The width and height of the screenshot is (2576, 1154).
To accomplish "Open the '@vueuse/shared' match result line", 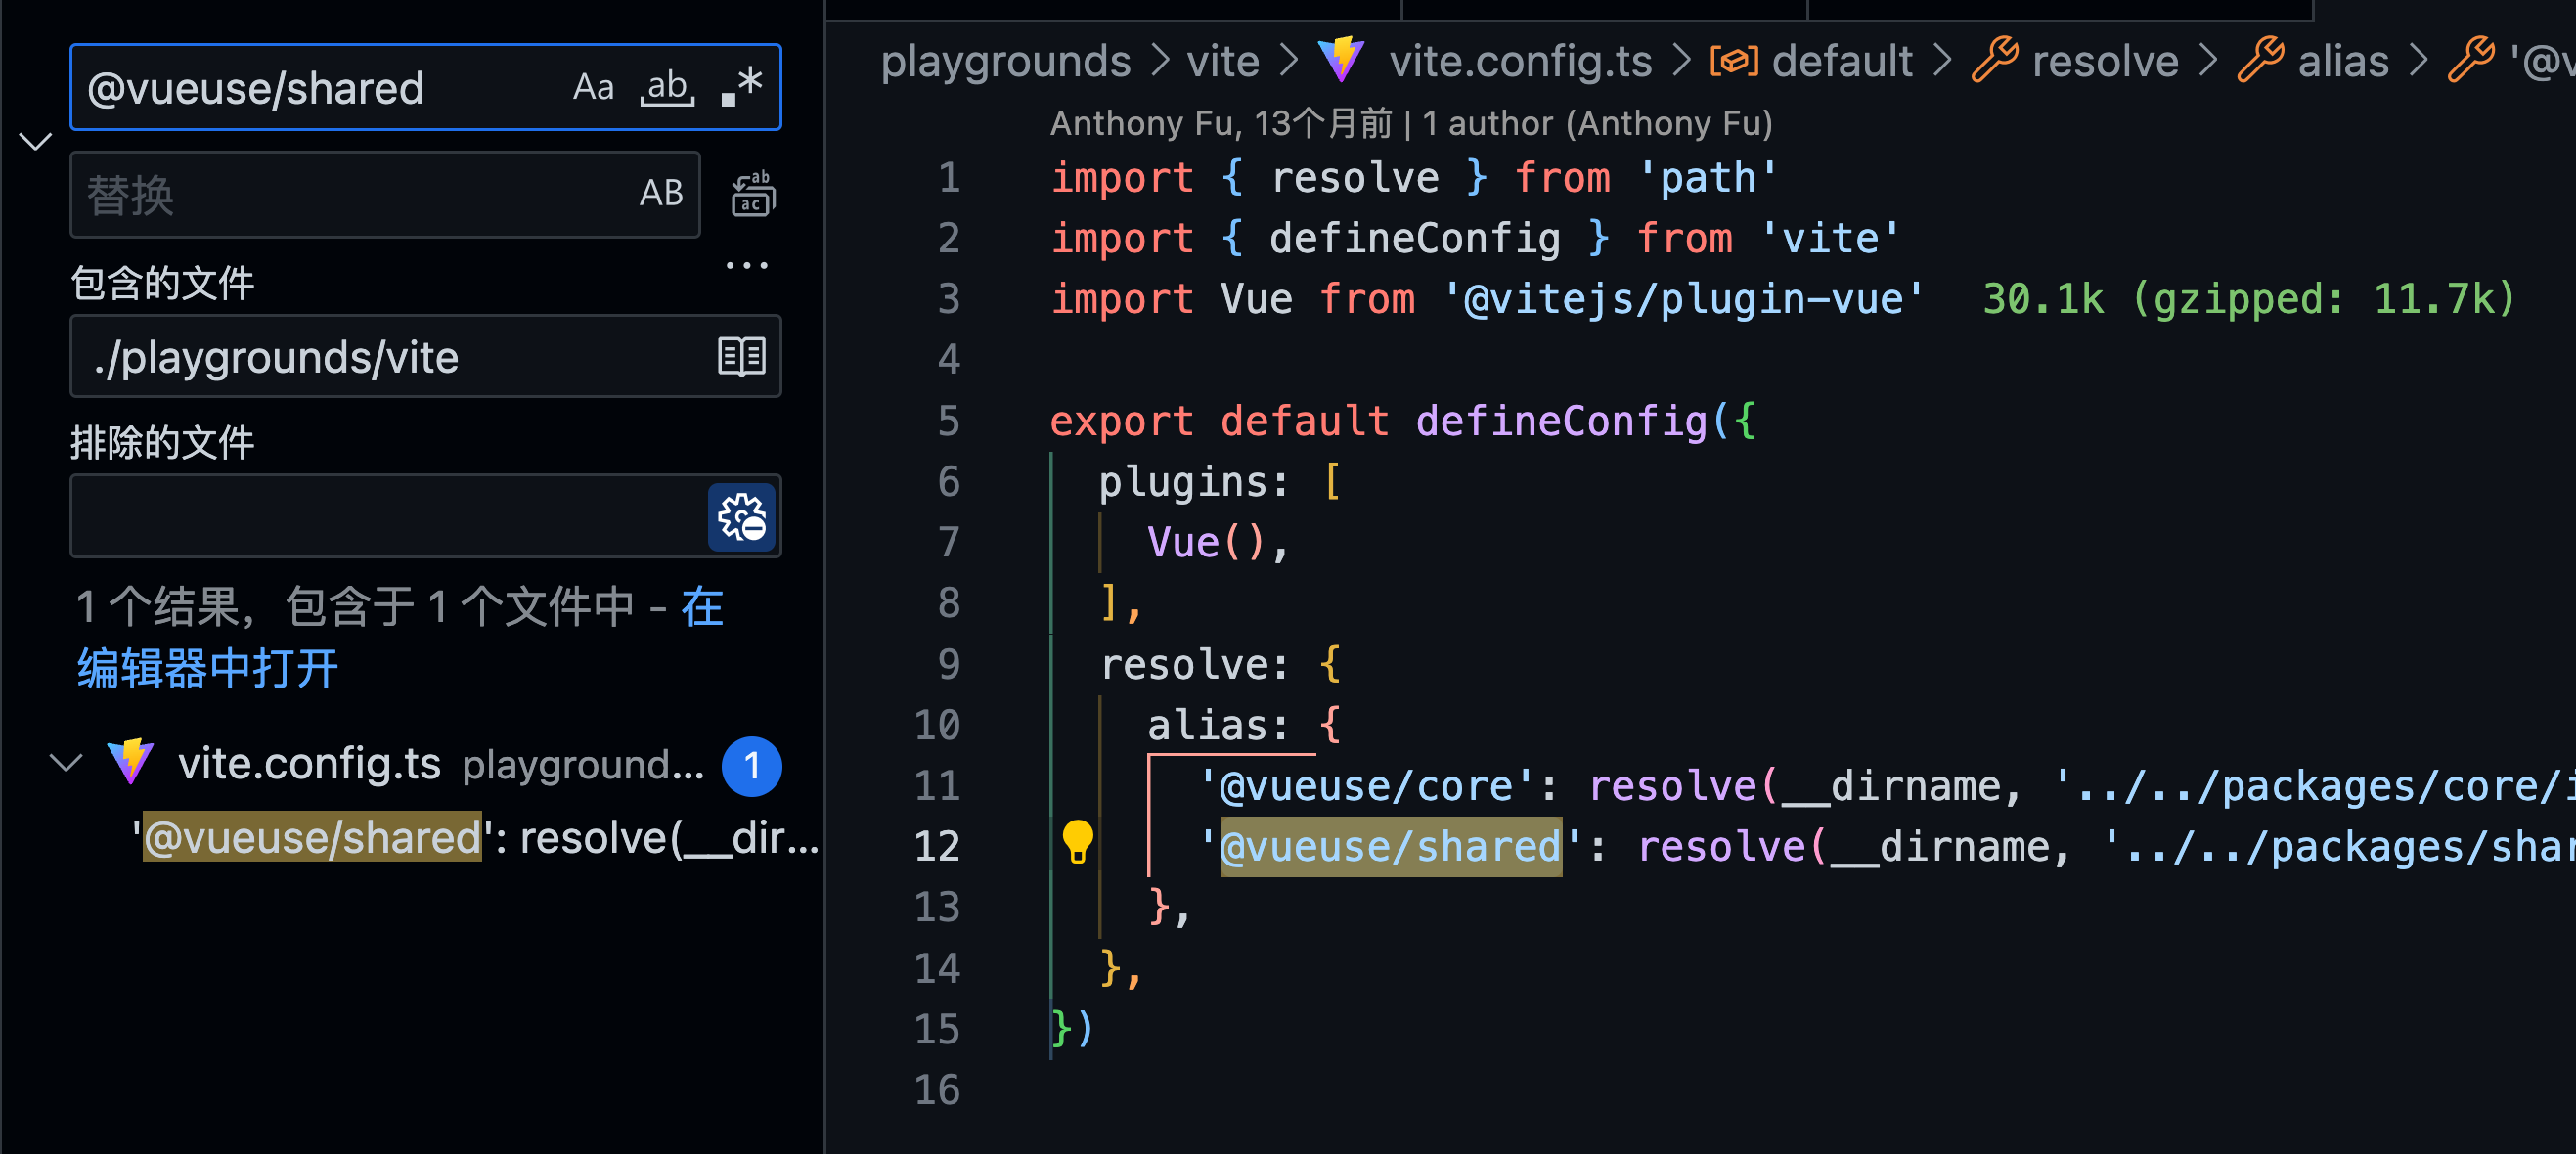I will 475,837.
